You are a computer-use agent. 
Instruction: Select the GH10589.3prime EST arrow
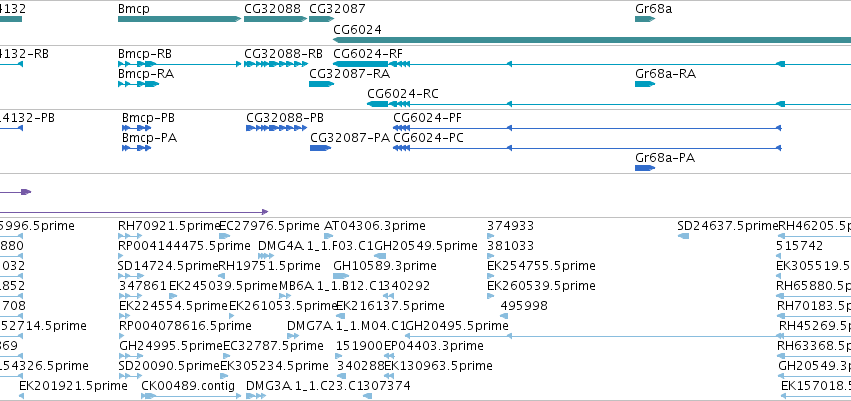(341, 276)
